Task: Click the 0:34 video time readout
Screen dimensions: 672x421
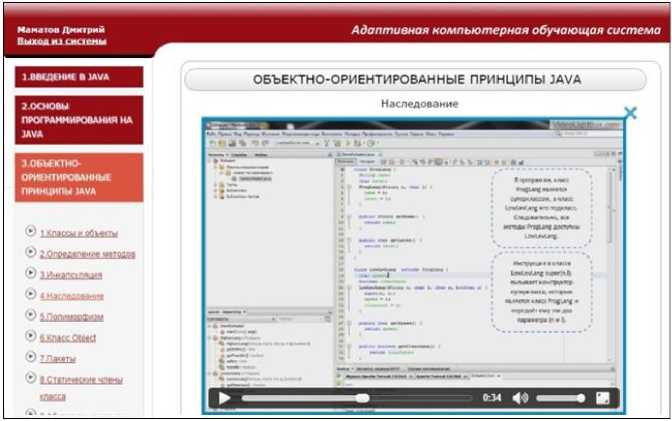Action: point(492,398)
